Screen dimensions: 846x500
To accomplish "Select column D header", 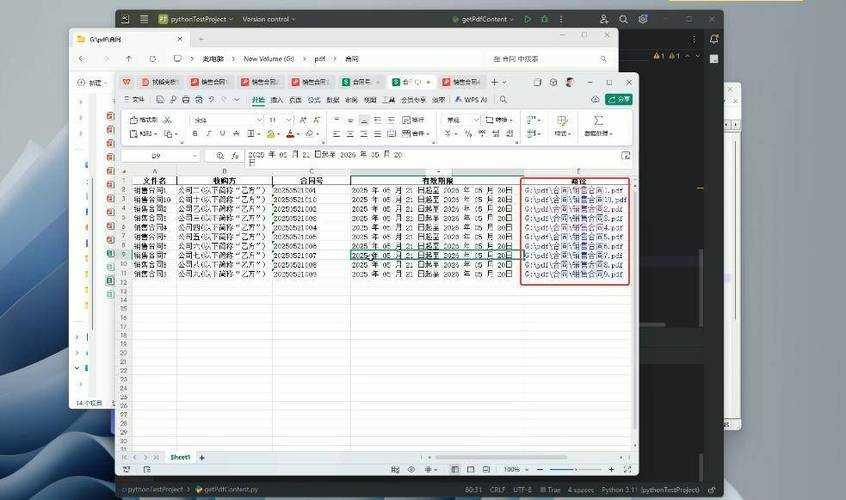I will [436, 172].
